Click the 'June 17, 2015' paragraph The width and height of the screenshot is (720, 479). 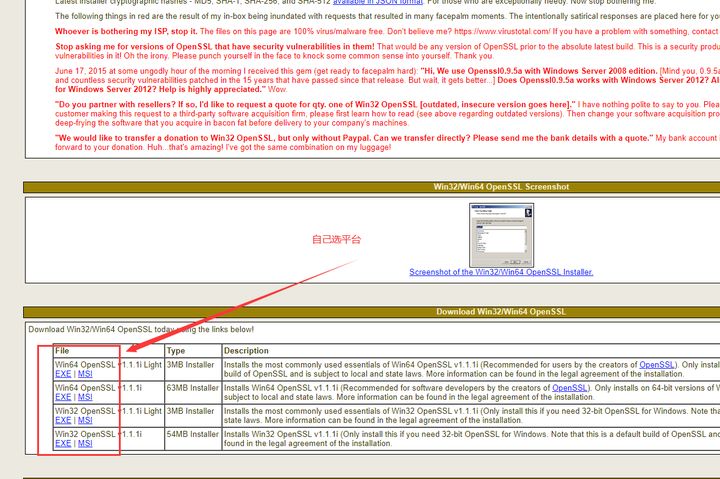click(386, 80)
